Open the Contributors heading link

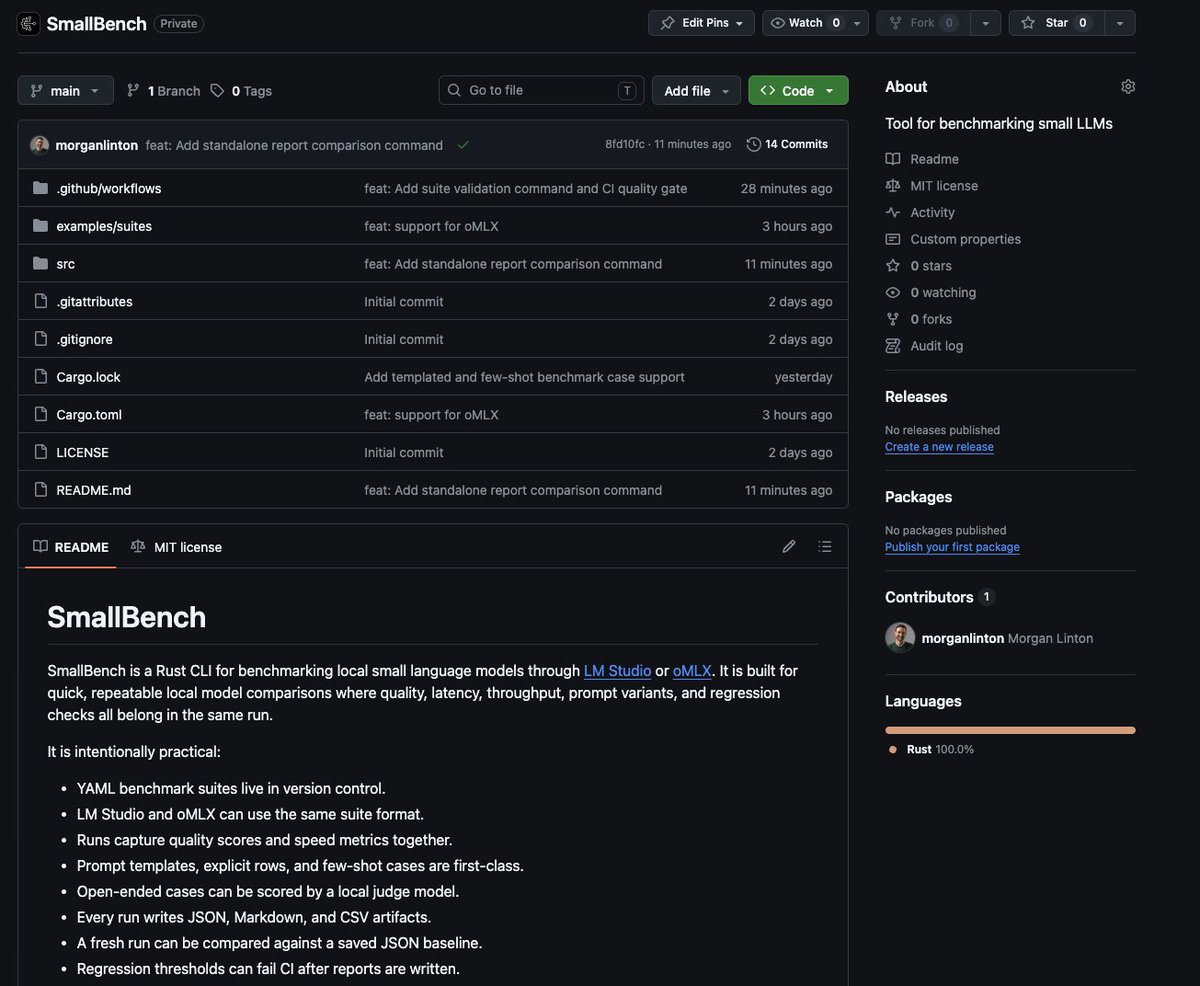tap(929, 597)
